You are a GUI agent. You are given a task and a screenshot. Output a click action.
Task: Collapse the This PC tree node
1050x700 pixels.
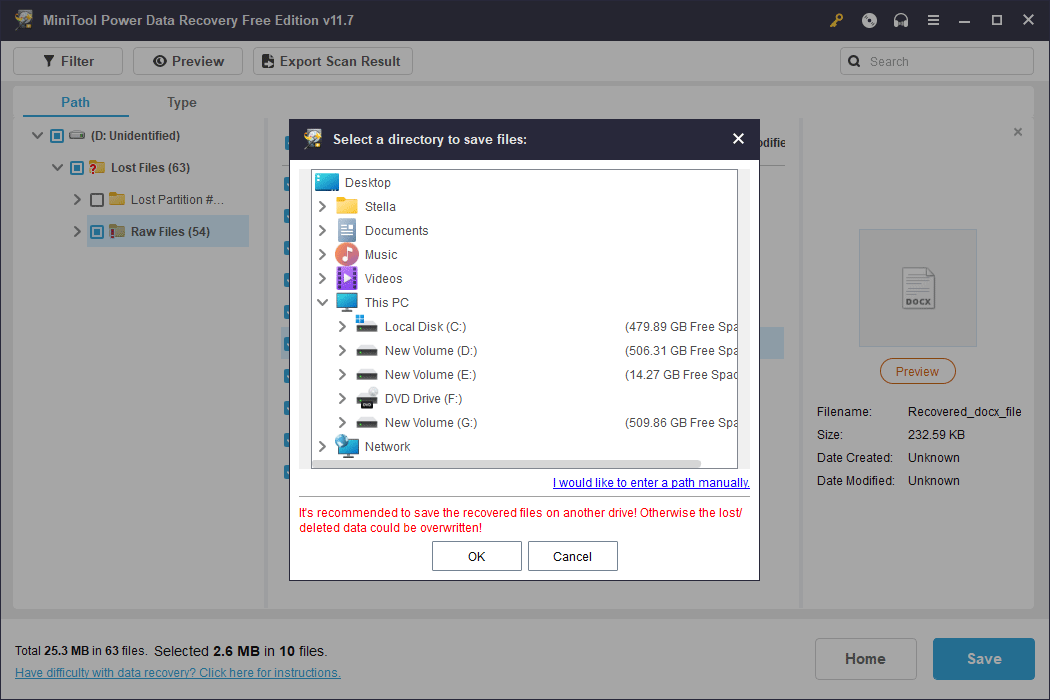[x=322, y=303]
